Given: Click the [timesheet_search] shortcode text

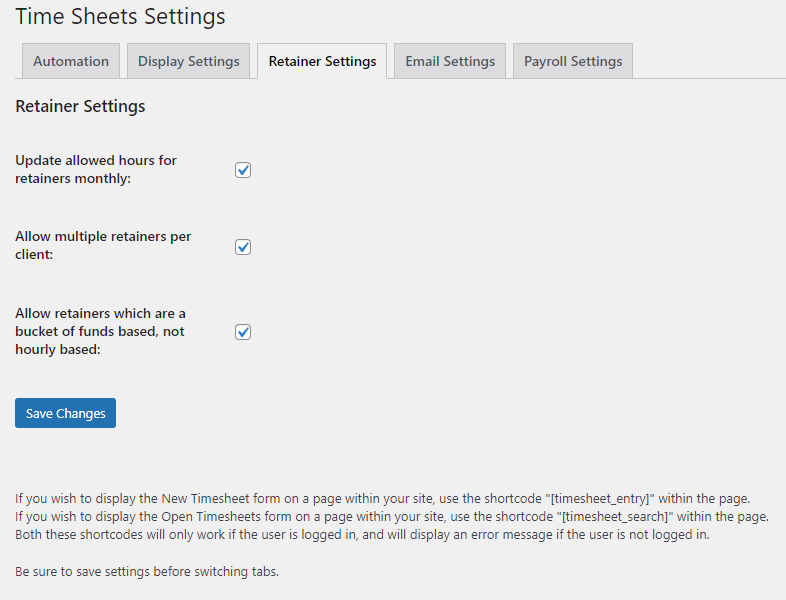Looking at the screenshot, I should point(615,517).
